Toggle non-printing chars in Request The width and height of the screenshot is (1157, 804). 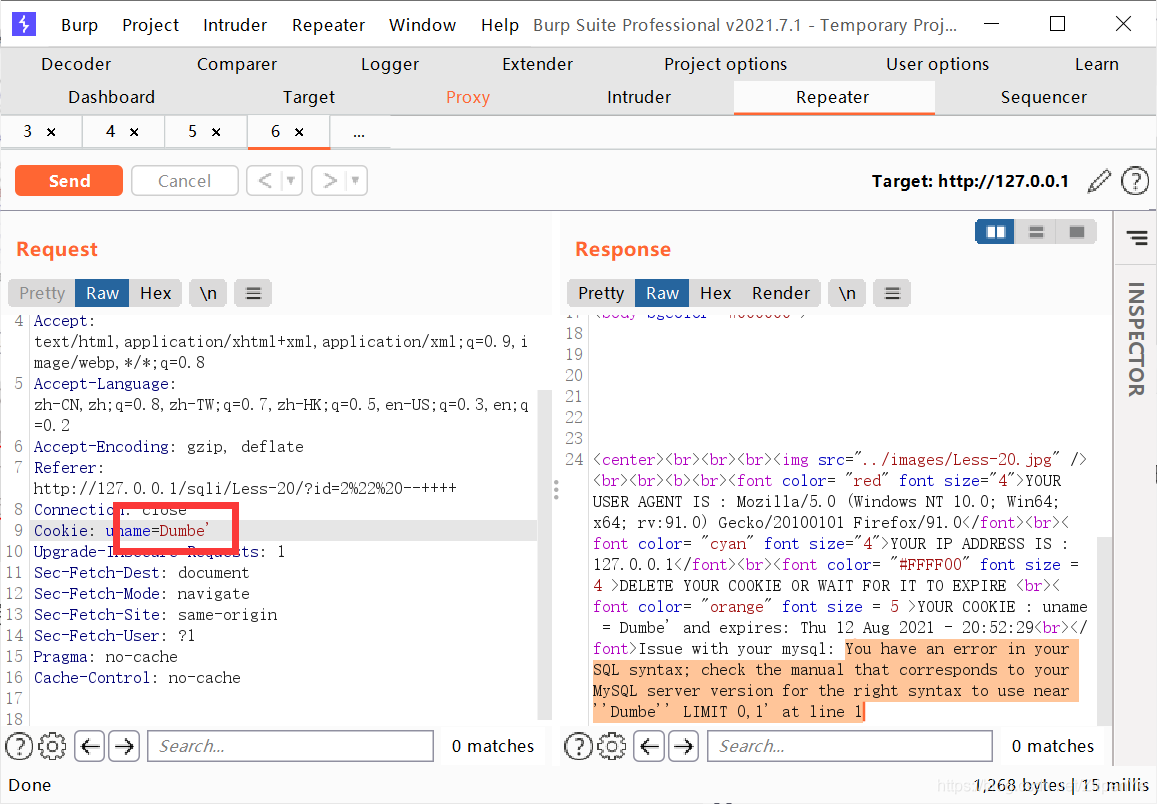point(208,294)
